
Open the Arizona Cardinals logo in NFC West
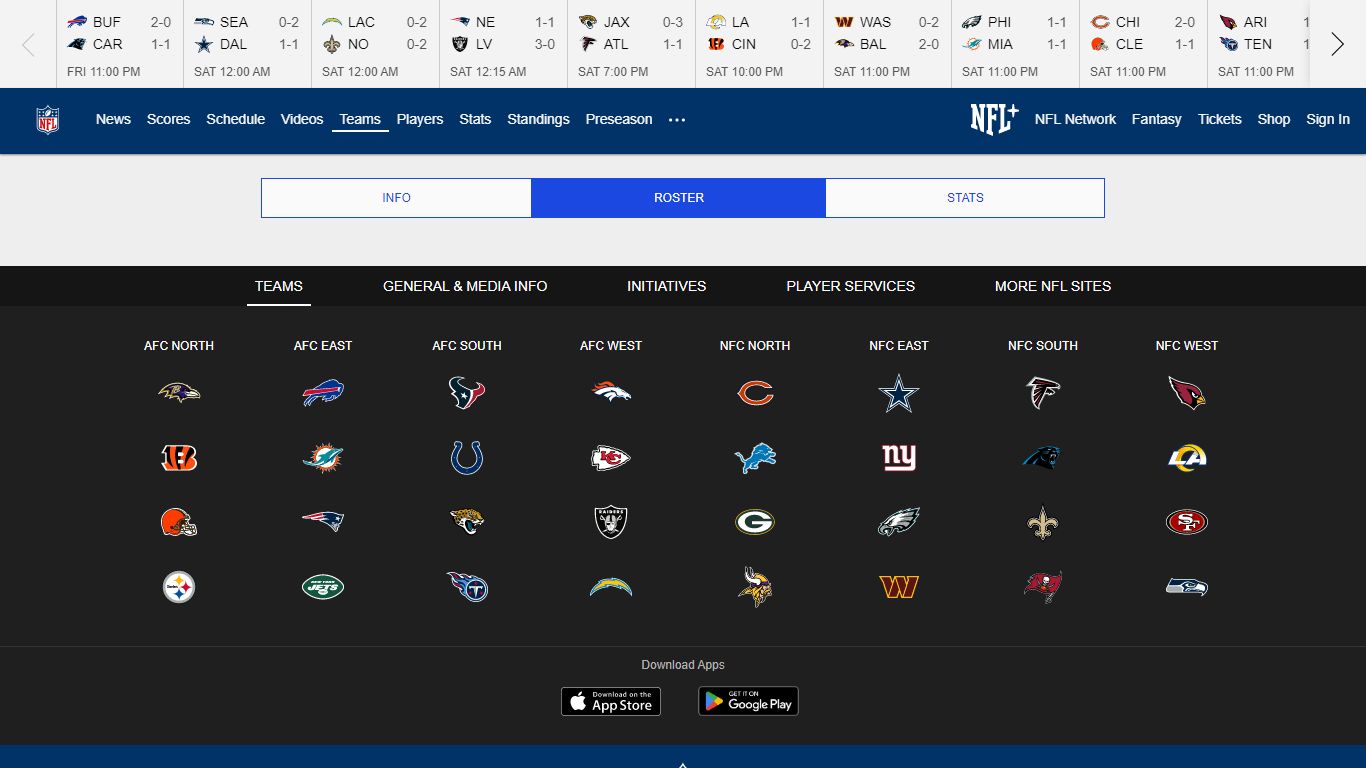click(x=1187, y=393)
